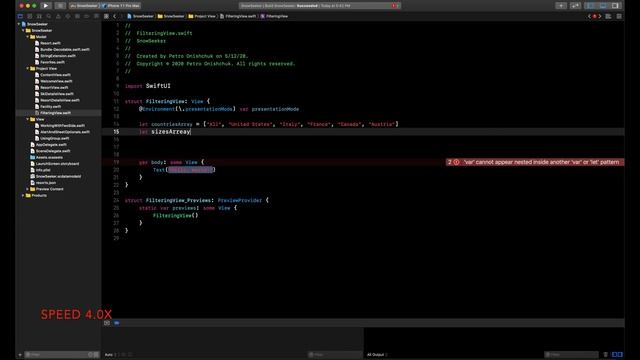Open the Source Control navigator
640x360 pixels.
point(30,16)
